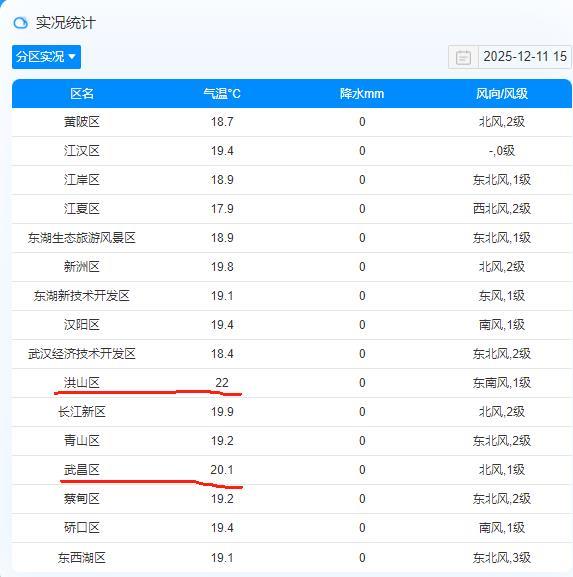
Task: Select the 蔡甸区 row name
Action: tap(82, 499)
